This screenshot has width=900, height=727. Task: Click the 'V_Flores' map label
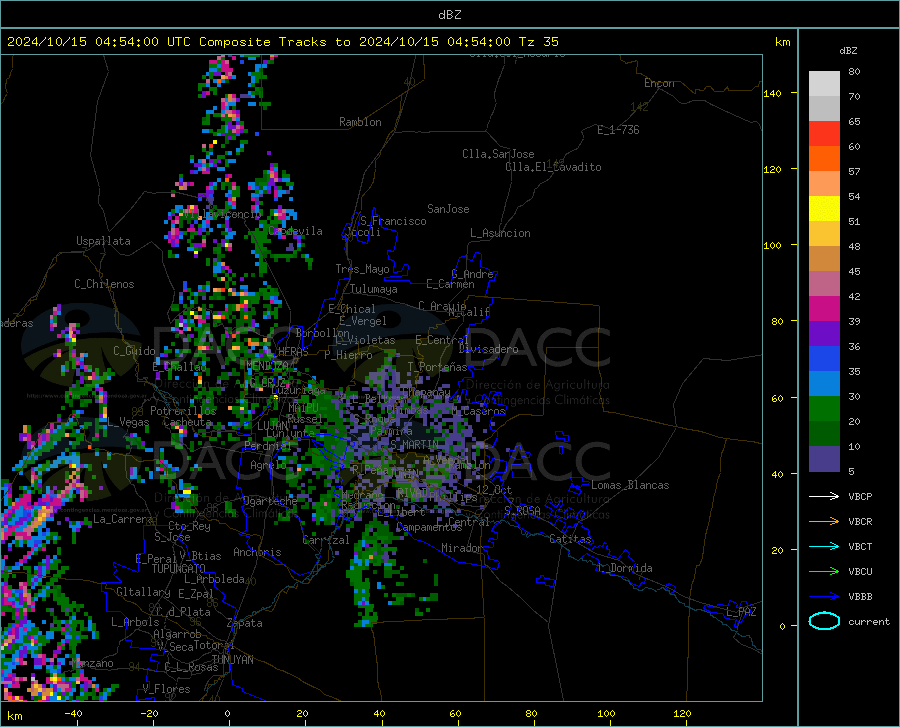166,689
